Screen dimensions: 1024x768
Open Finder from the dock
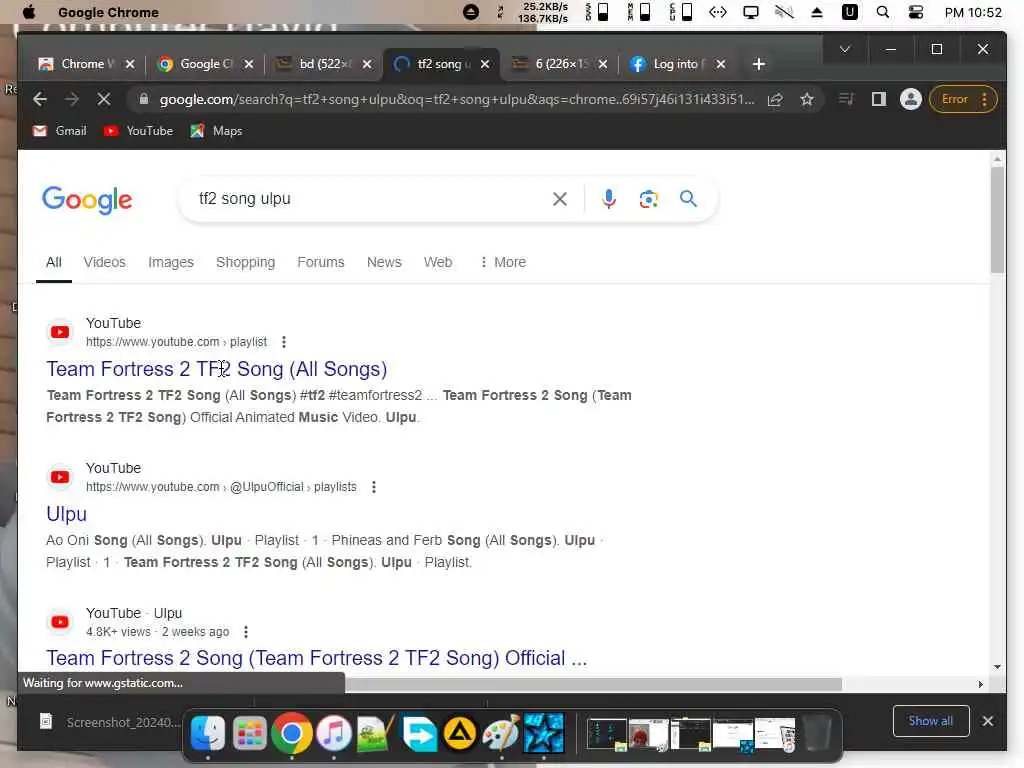click(x=208, y=733)
